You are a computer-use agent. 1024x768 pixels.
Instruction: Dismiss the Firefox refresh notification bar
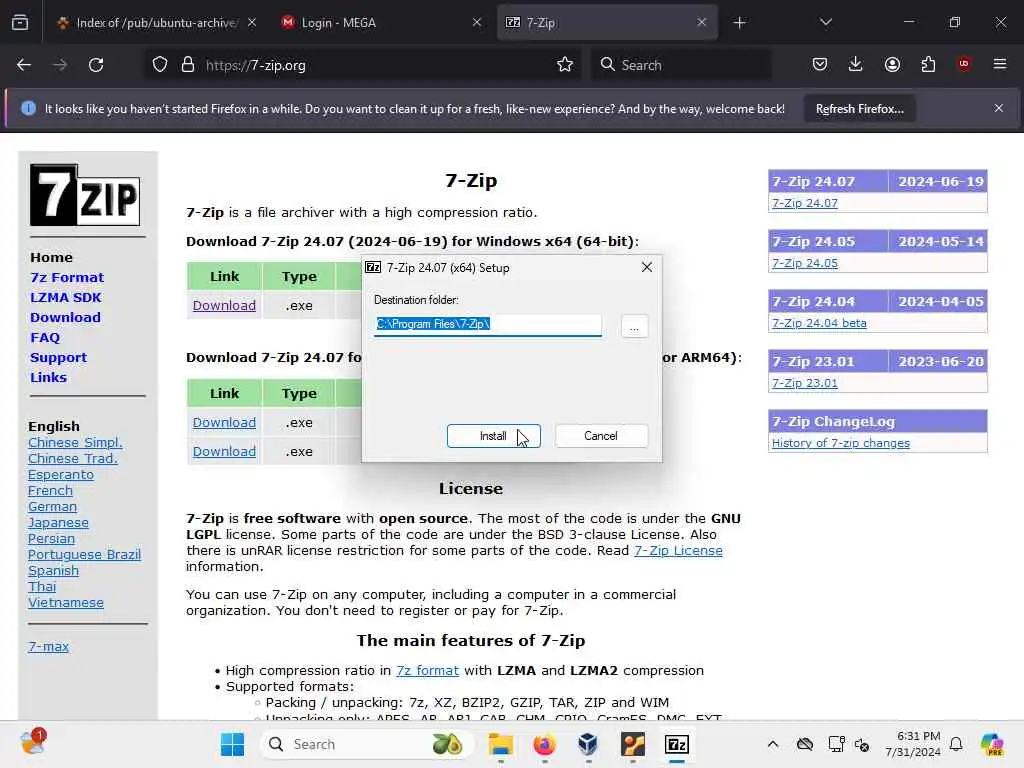point(999,108)
